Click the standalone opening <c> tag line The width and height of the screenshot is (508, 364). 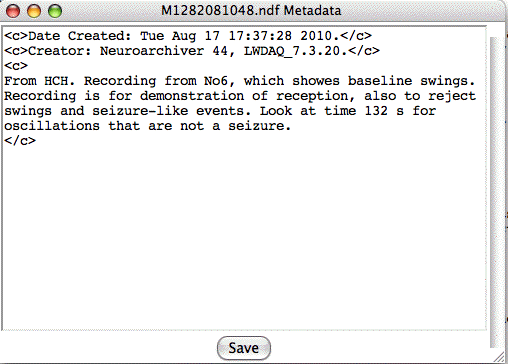[x=16, y=66]
